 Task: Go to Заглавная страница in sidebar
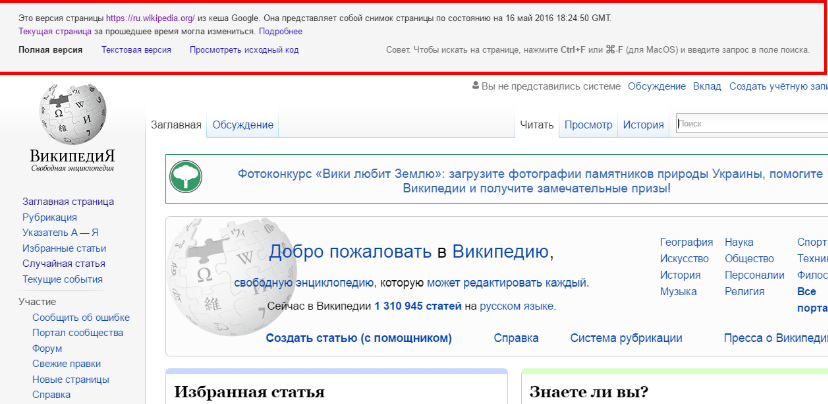click(x=68, y=202)
